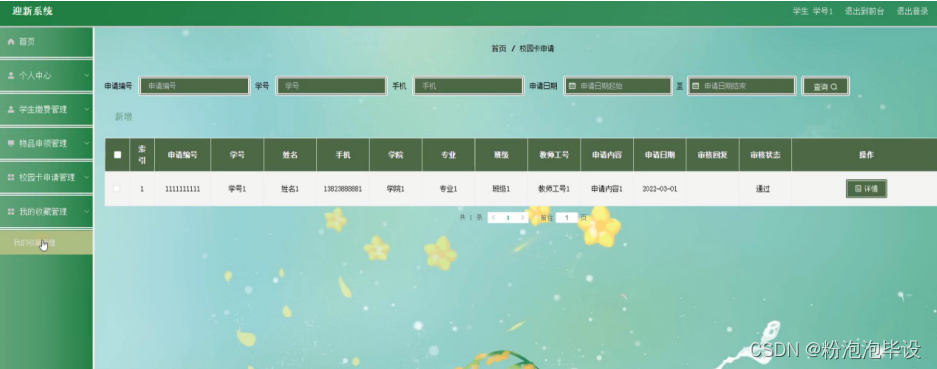The image size is (937, 369).
Task: Expand the 物品申领管理 menu chevron
Action: coord(87,144)
